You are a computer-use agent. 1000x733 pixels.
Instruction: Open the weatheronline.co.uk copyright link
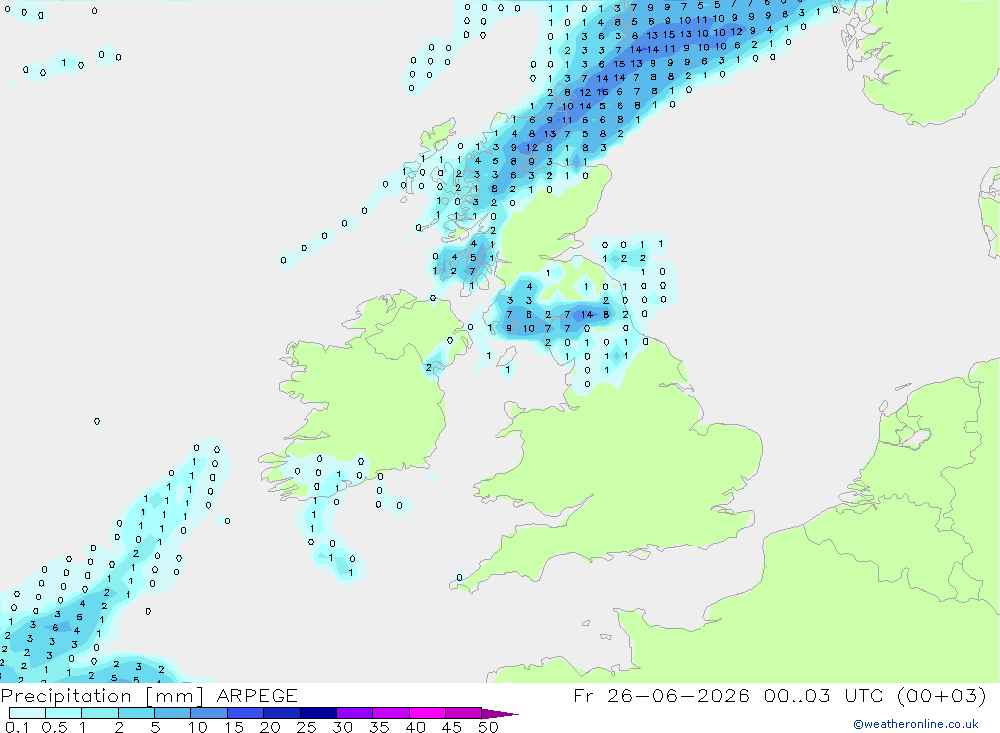point(915,724)
